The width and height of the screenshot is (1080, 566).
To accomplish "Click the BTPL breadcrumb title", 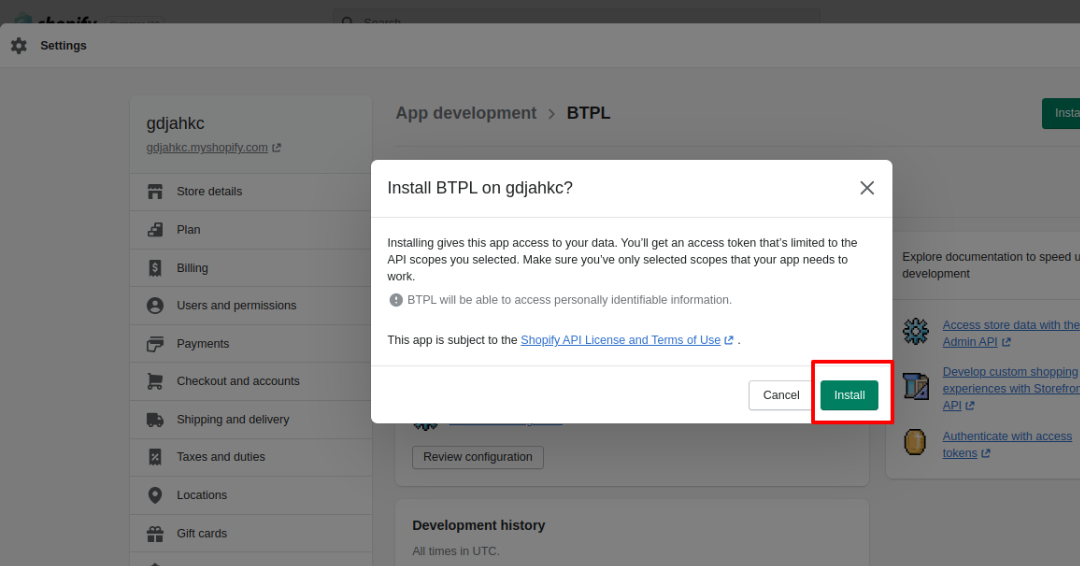I will [x=588, y=113].
